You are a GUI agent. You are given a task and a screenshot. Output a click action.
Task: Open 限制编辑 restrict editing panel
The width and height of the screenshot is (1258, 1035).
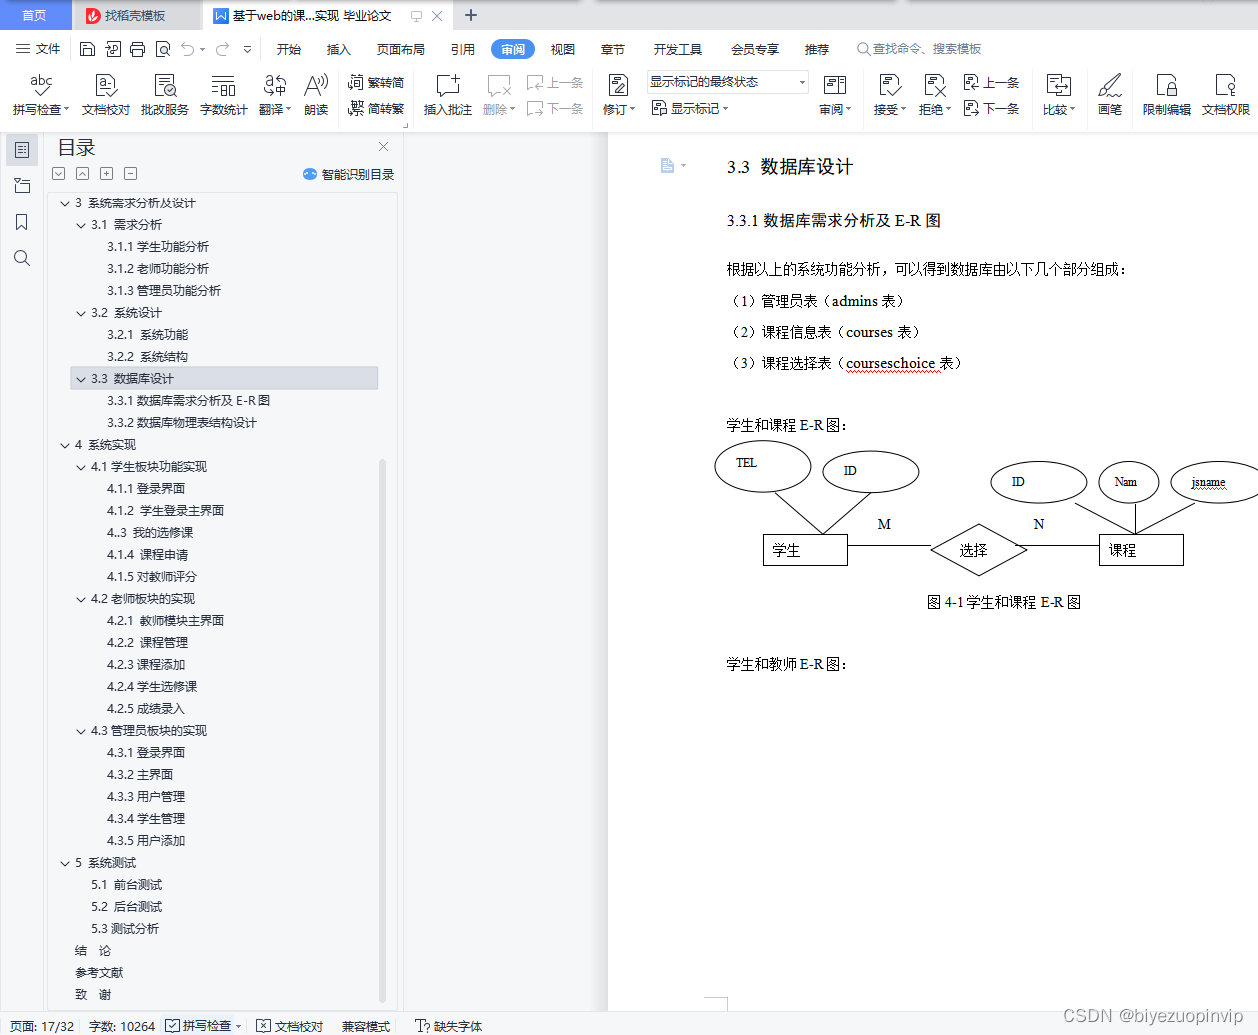1166,95
